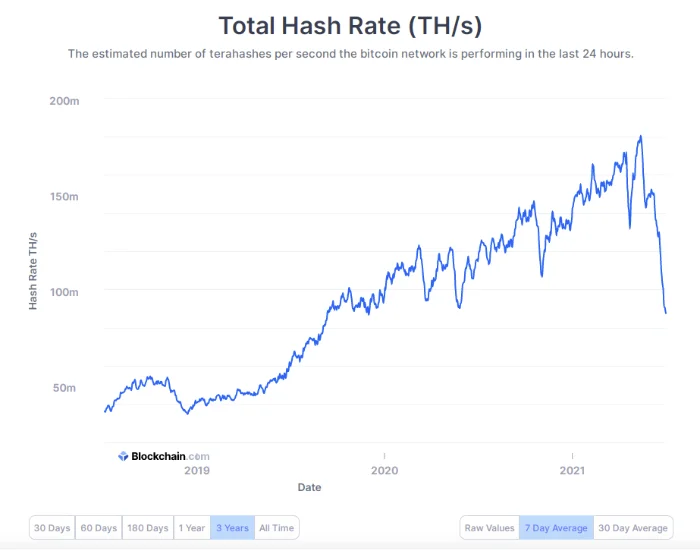
Task: Click the 200m y-axis label
Action: pyautogui.click(x=62, y=101)
